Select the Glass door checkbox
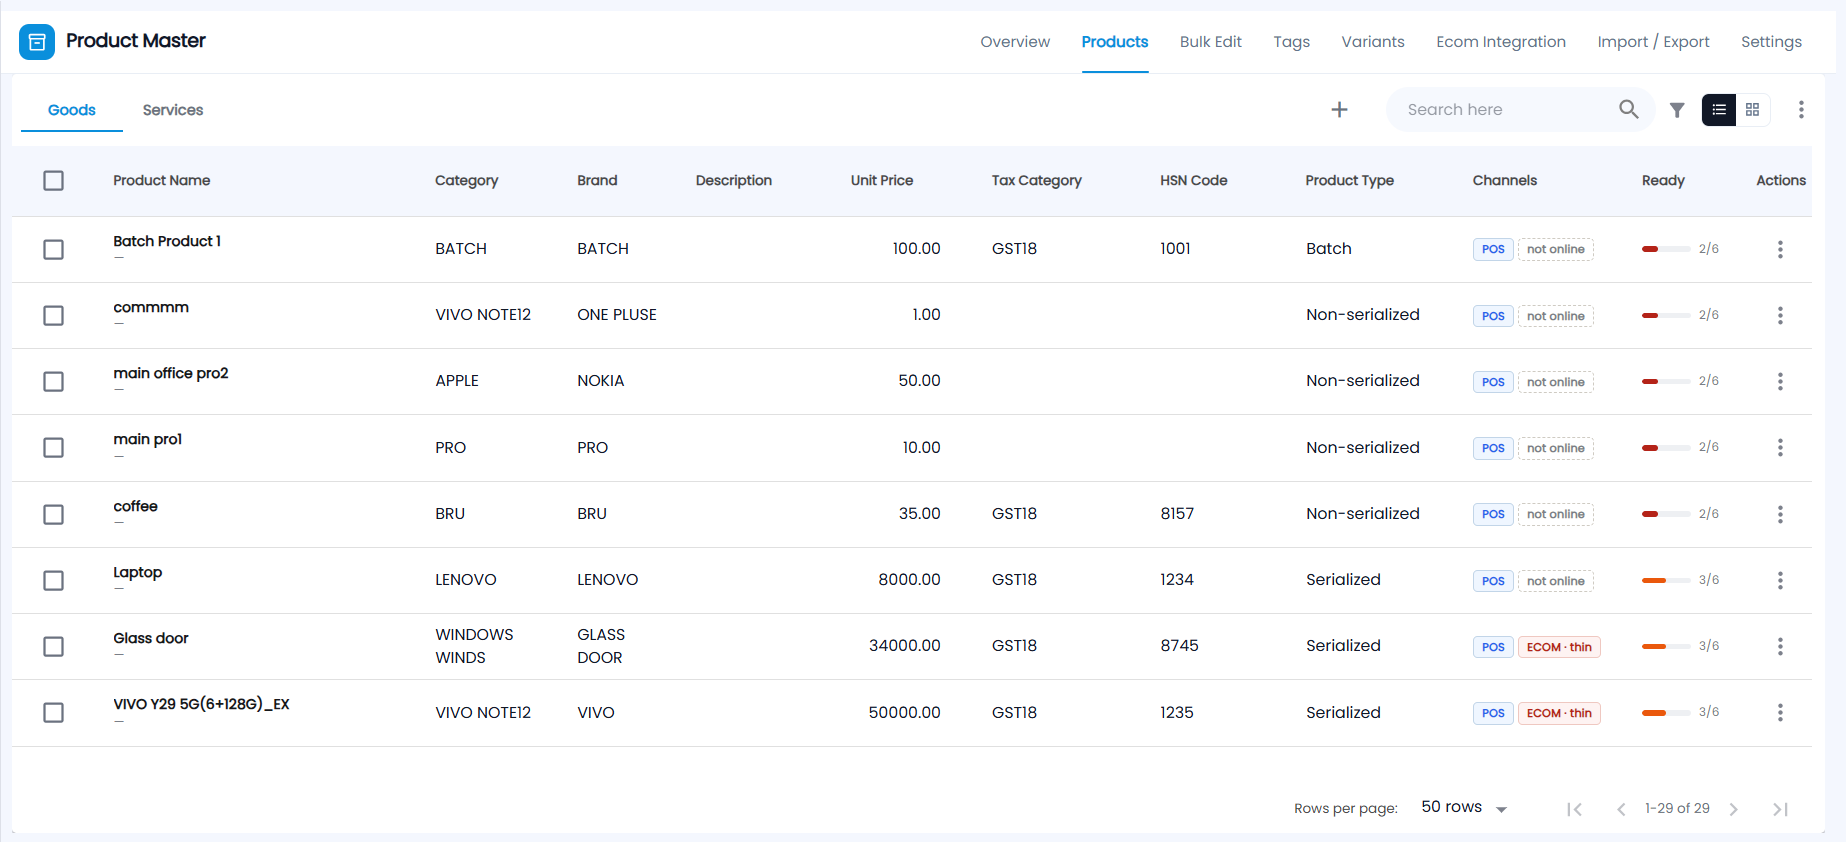The image size is (1846, 842). coord(54,646)
